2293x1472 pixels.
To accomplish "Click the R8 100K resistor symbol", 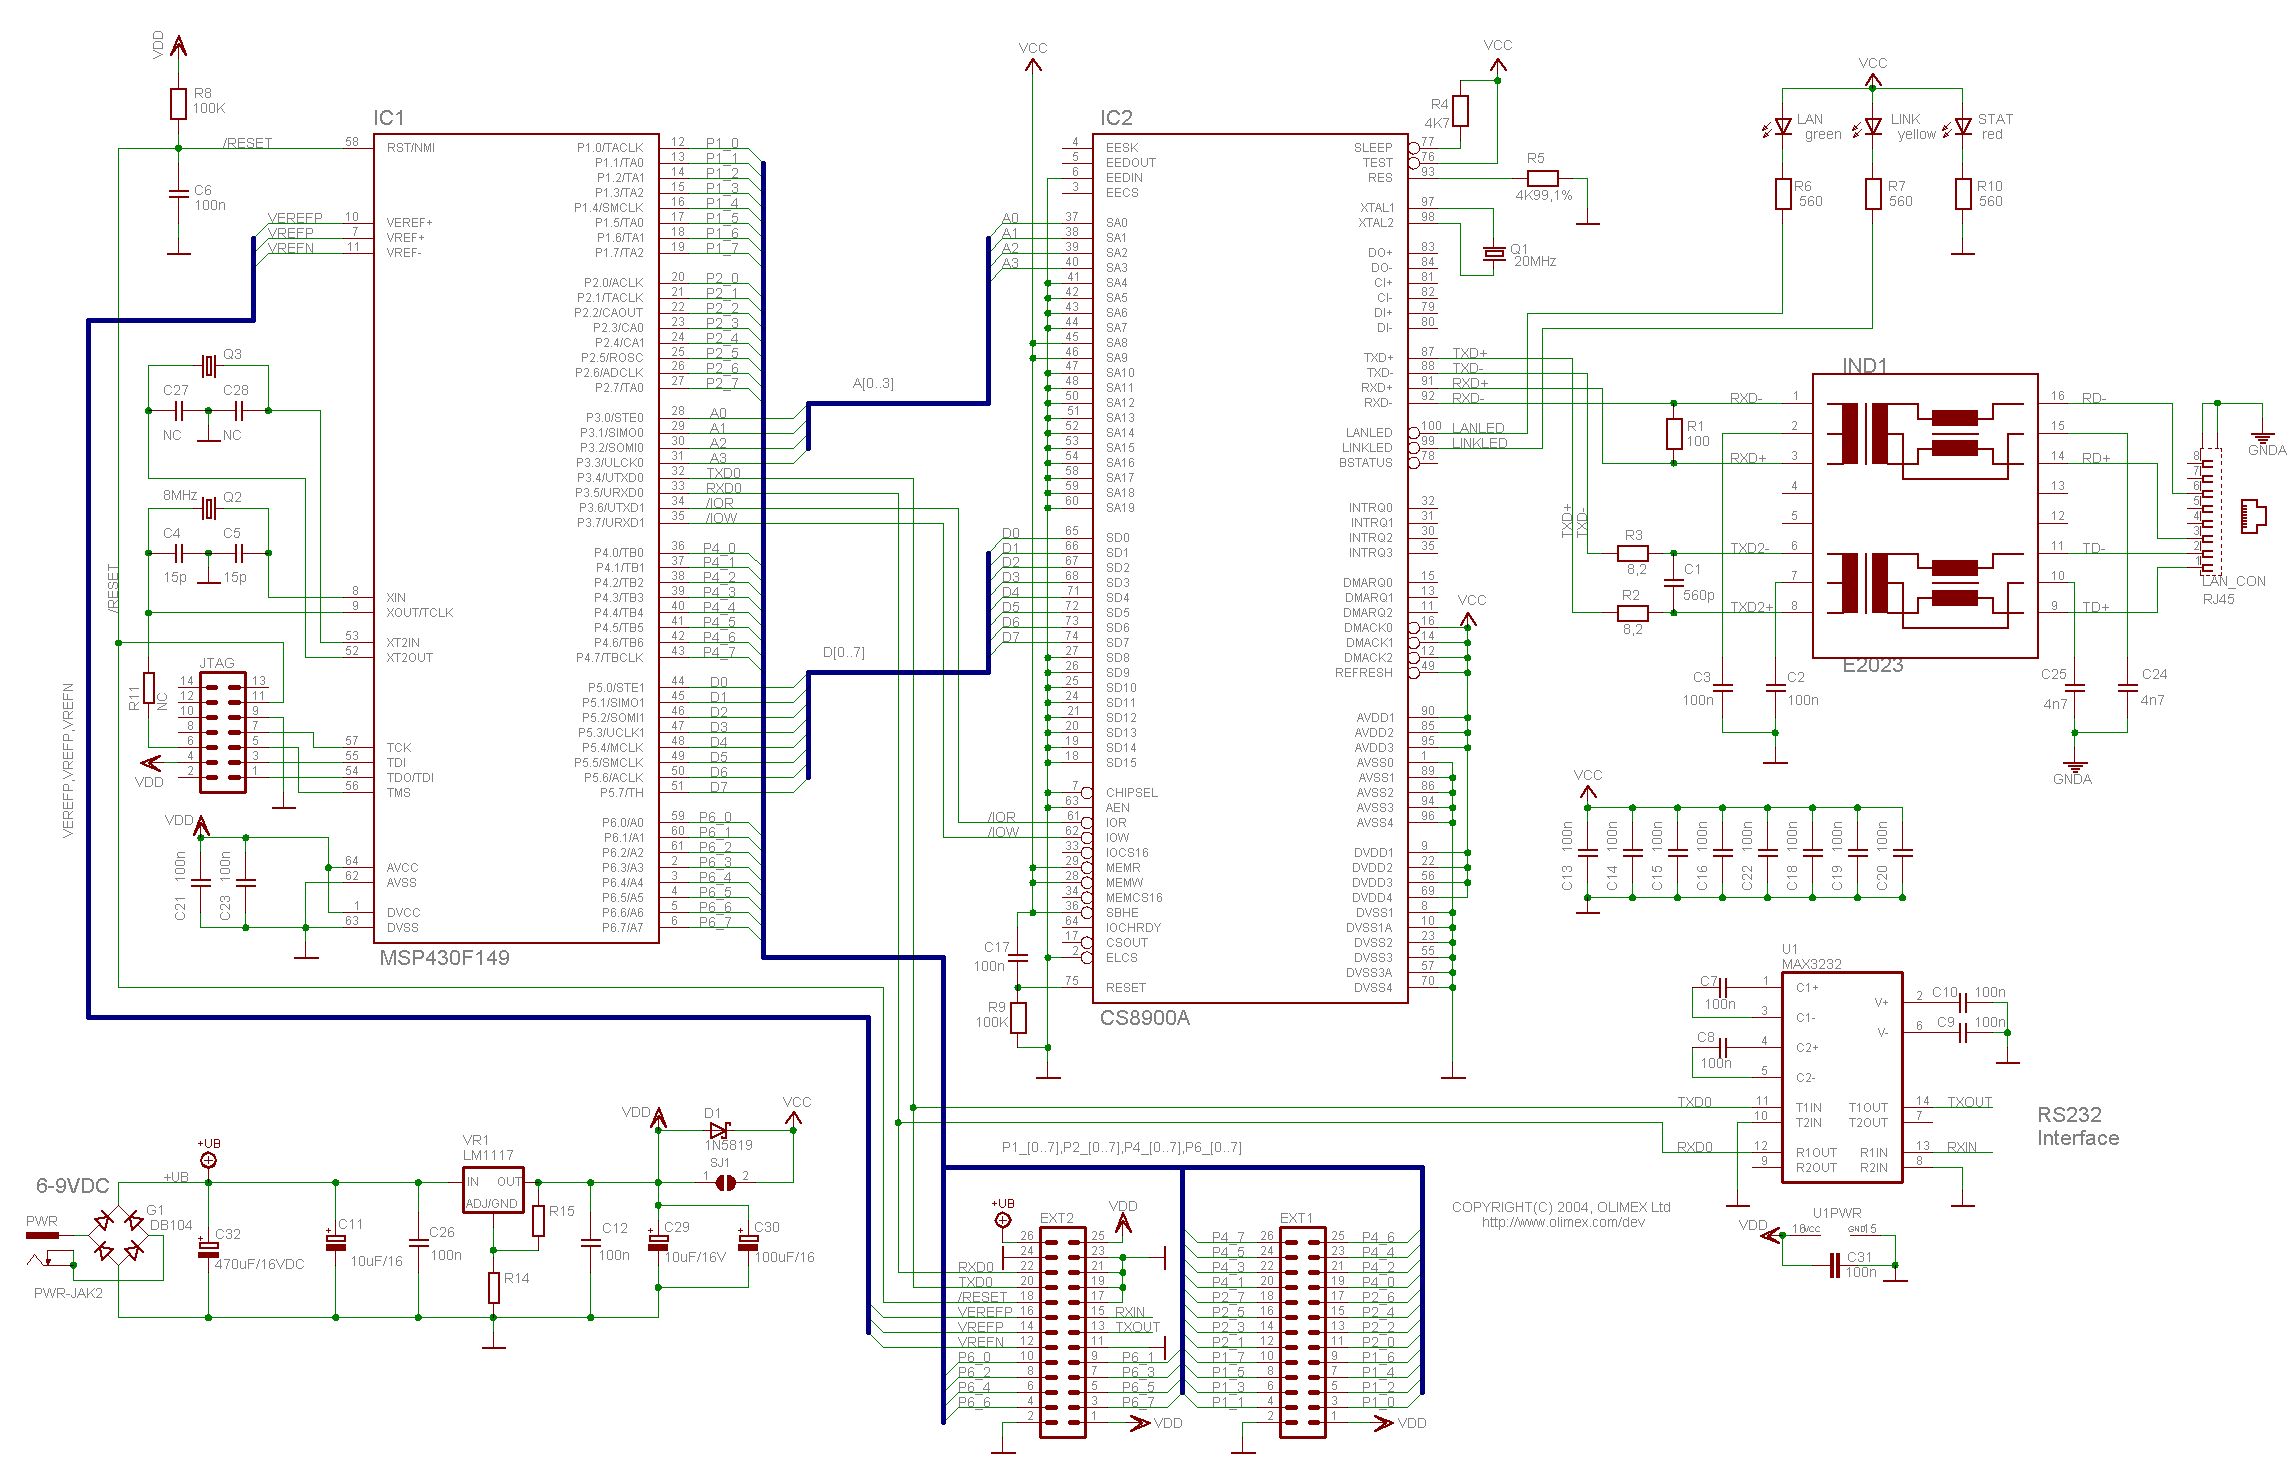I will point(178,103).
